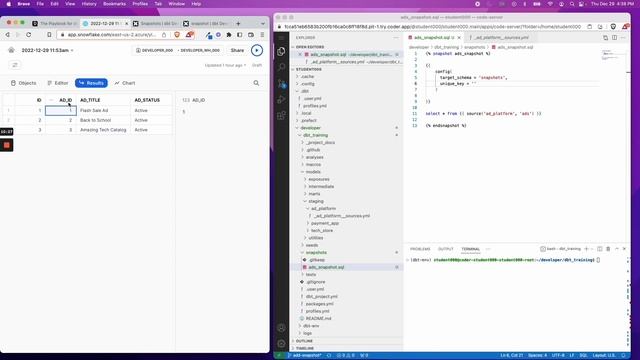Open packages.yml in file tree
The width and height of the screenshot is (640, 360).
click(x=319, y=304)
